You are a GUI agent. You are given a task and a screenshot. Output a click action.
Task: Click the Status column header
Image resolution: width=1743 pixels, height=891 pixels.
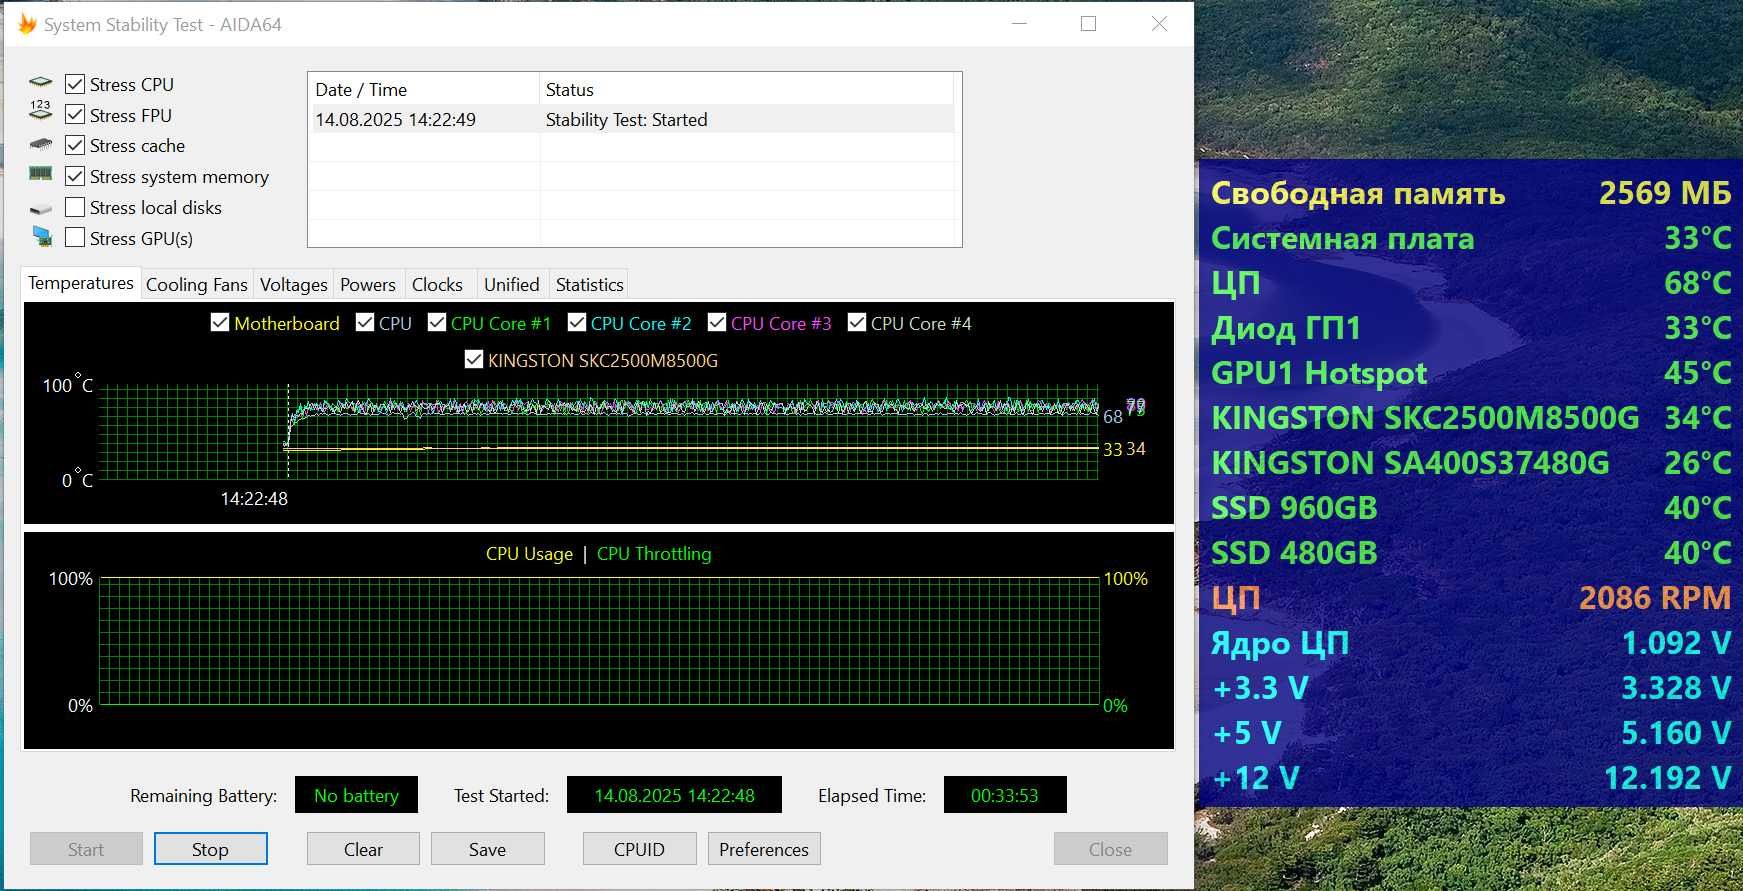pyautogui.click(x=747, y=89)
